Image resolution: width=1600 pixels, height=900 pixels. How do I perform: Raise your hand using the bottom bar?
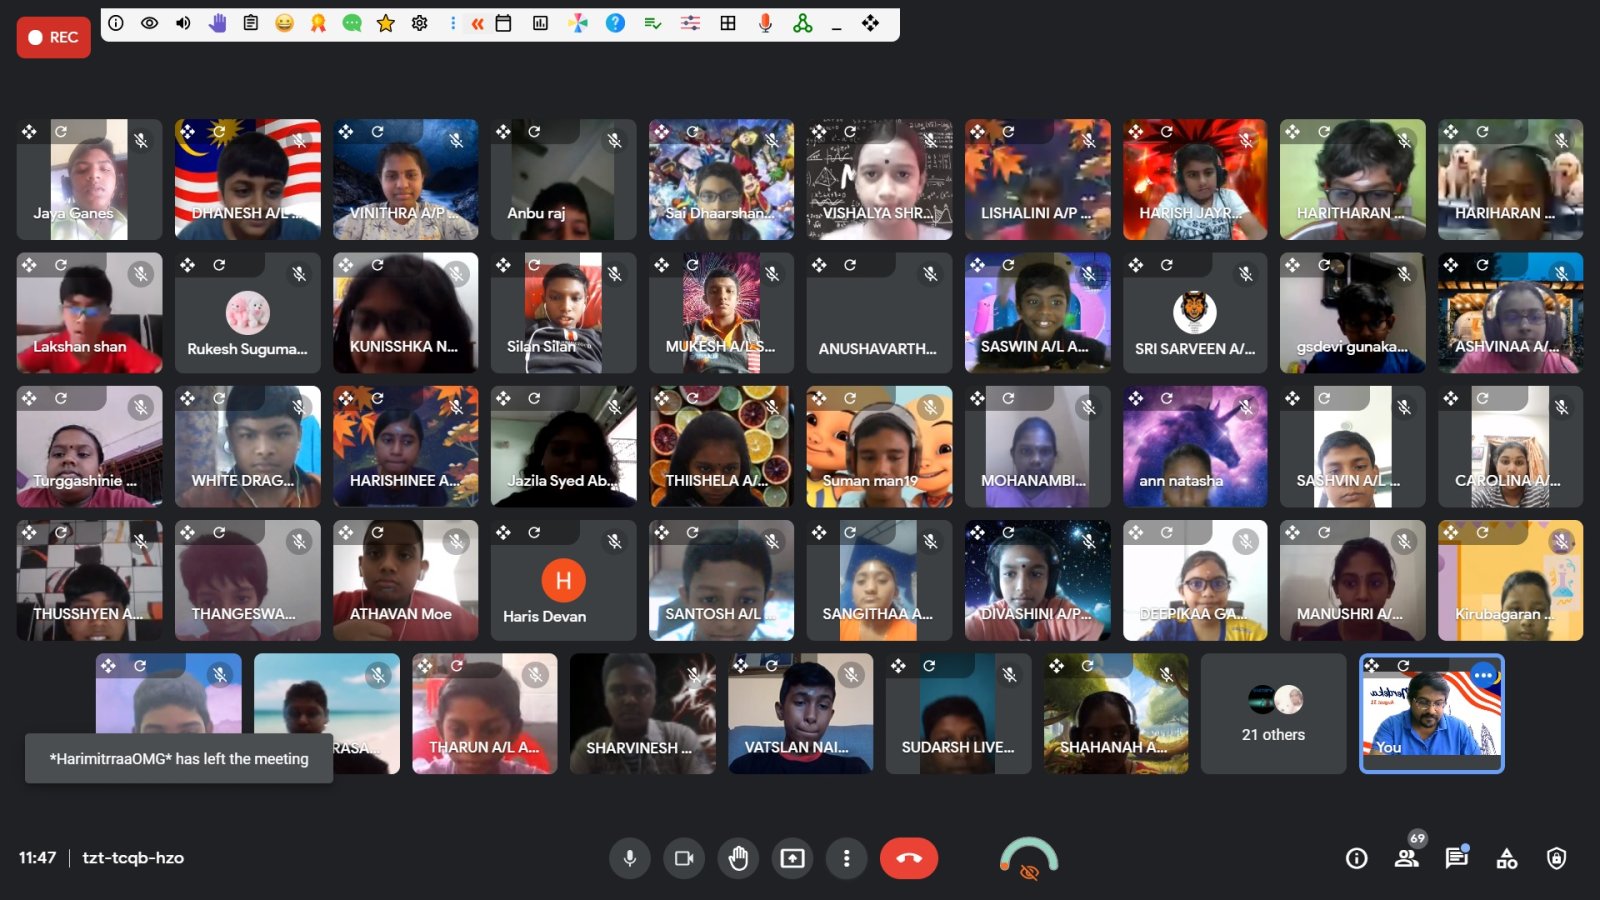pos(738,858)
